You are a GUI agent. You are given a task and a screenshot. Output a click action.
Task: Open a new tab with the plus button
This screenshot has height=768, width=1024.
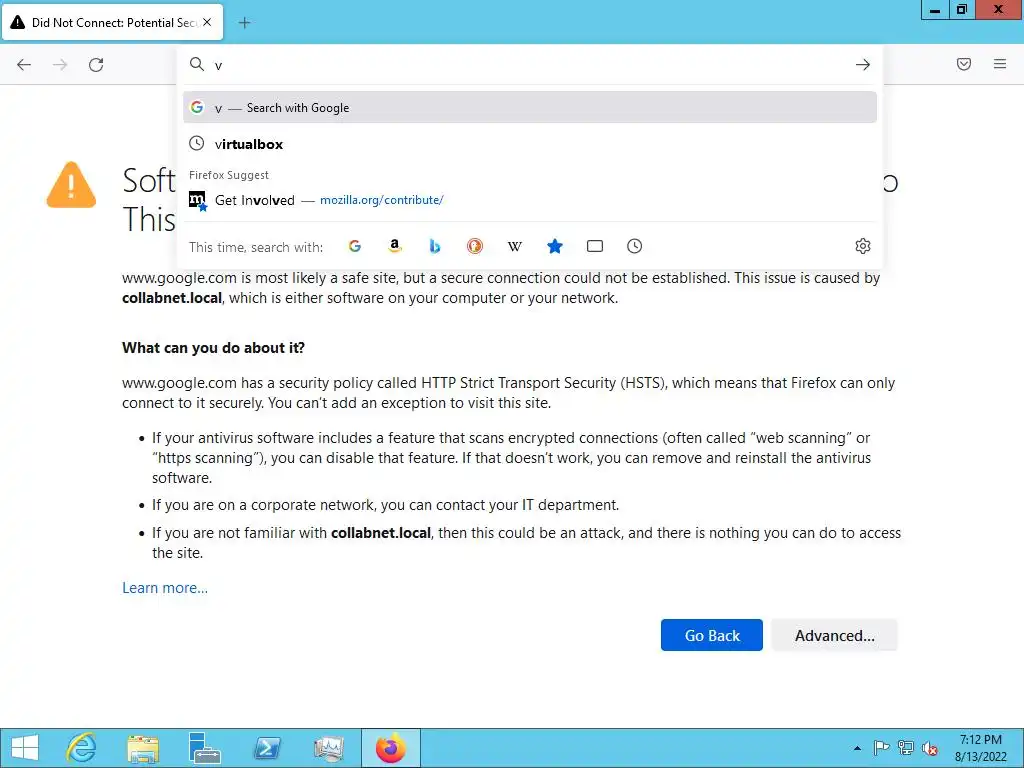(244, 23)
